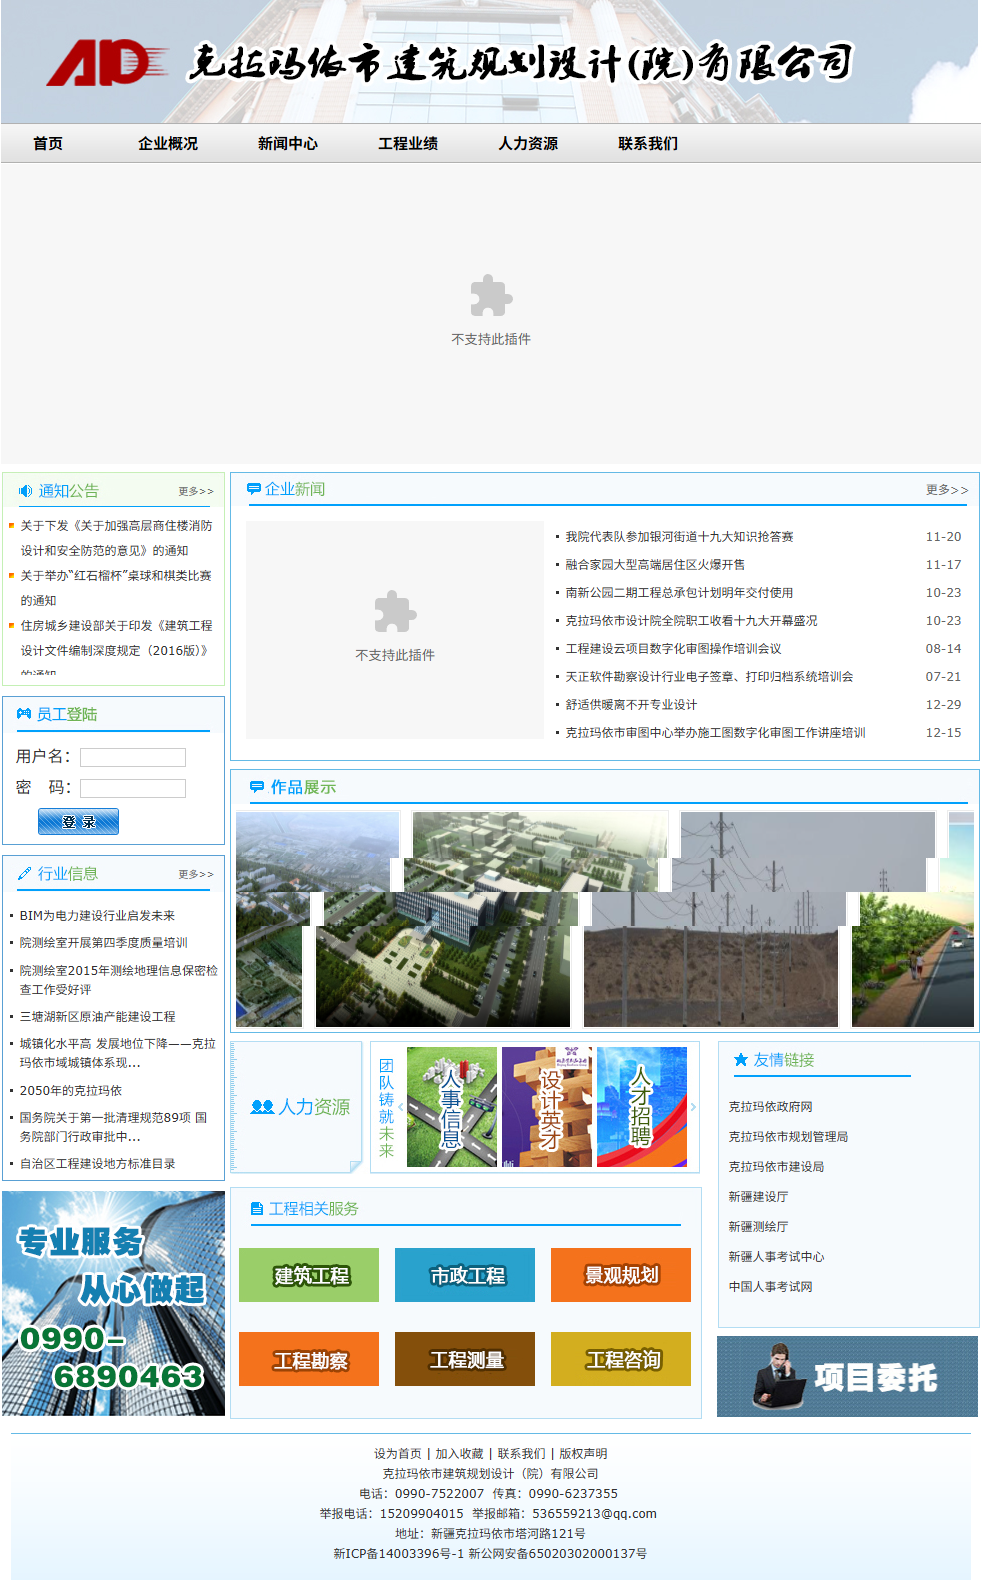Open friendly link 新疆测绘厅

pyautogui.click(x=758, y=1227)
